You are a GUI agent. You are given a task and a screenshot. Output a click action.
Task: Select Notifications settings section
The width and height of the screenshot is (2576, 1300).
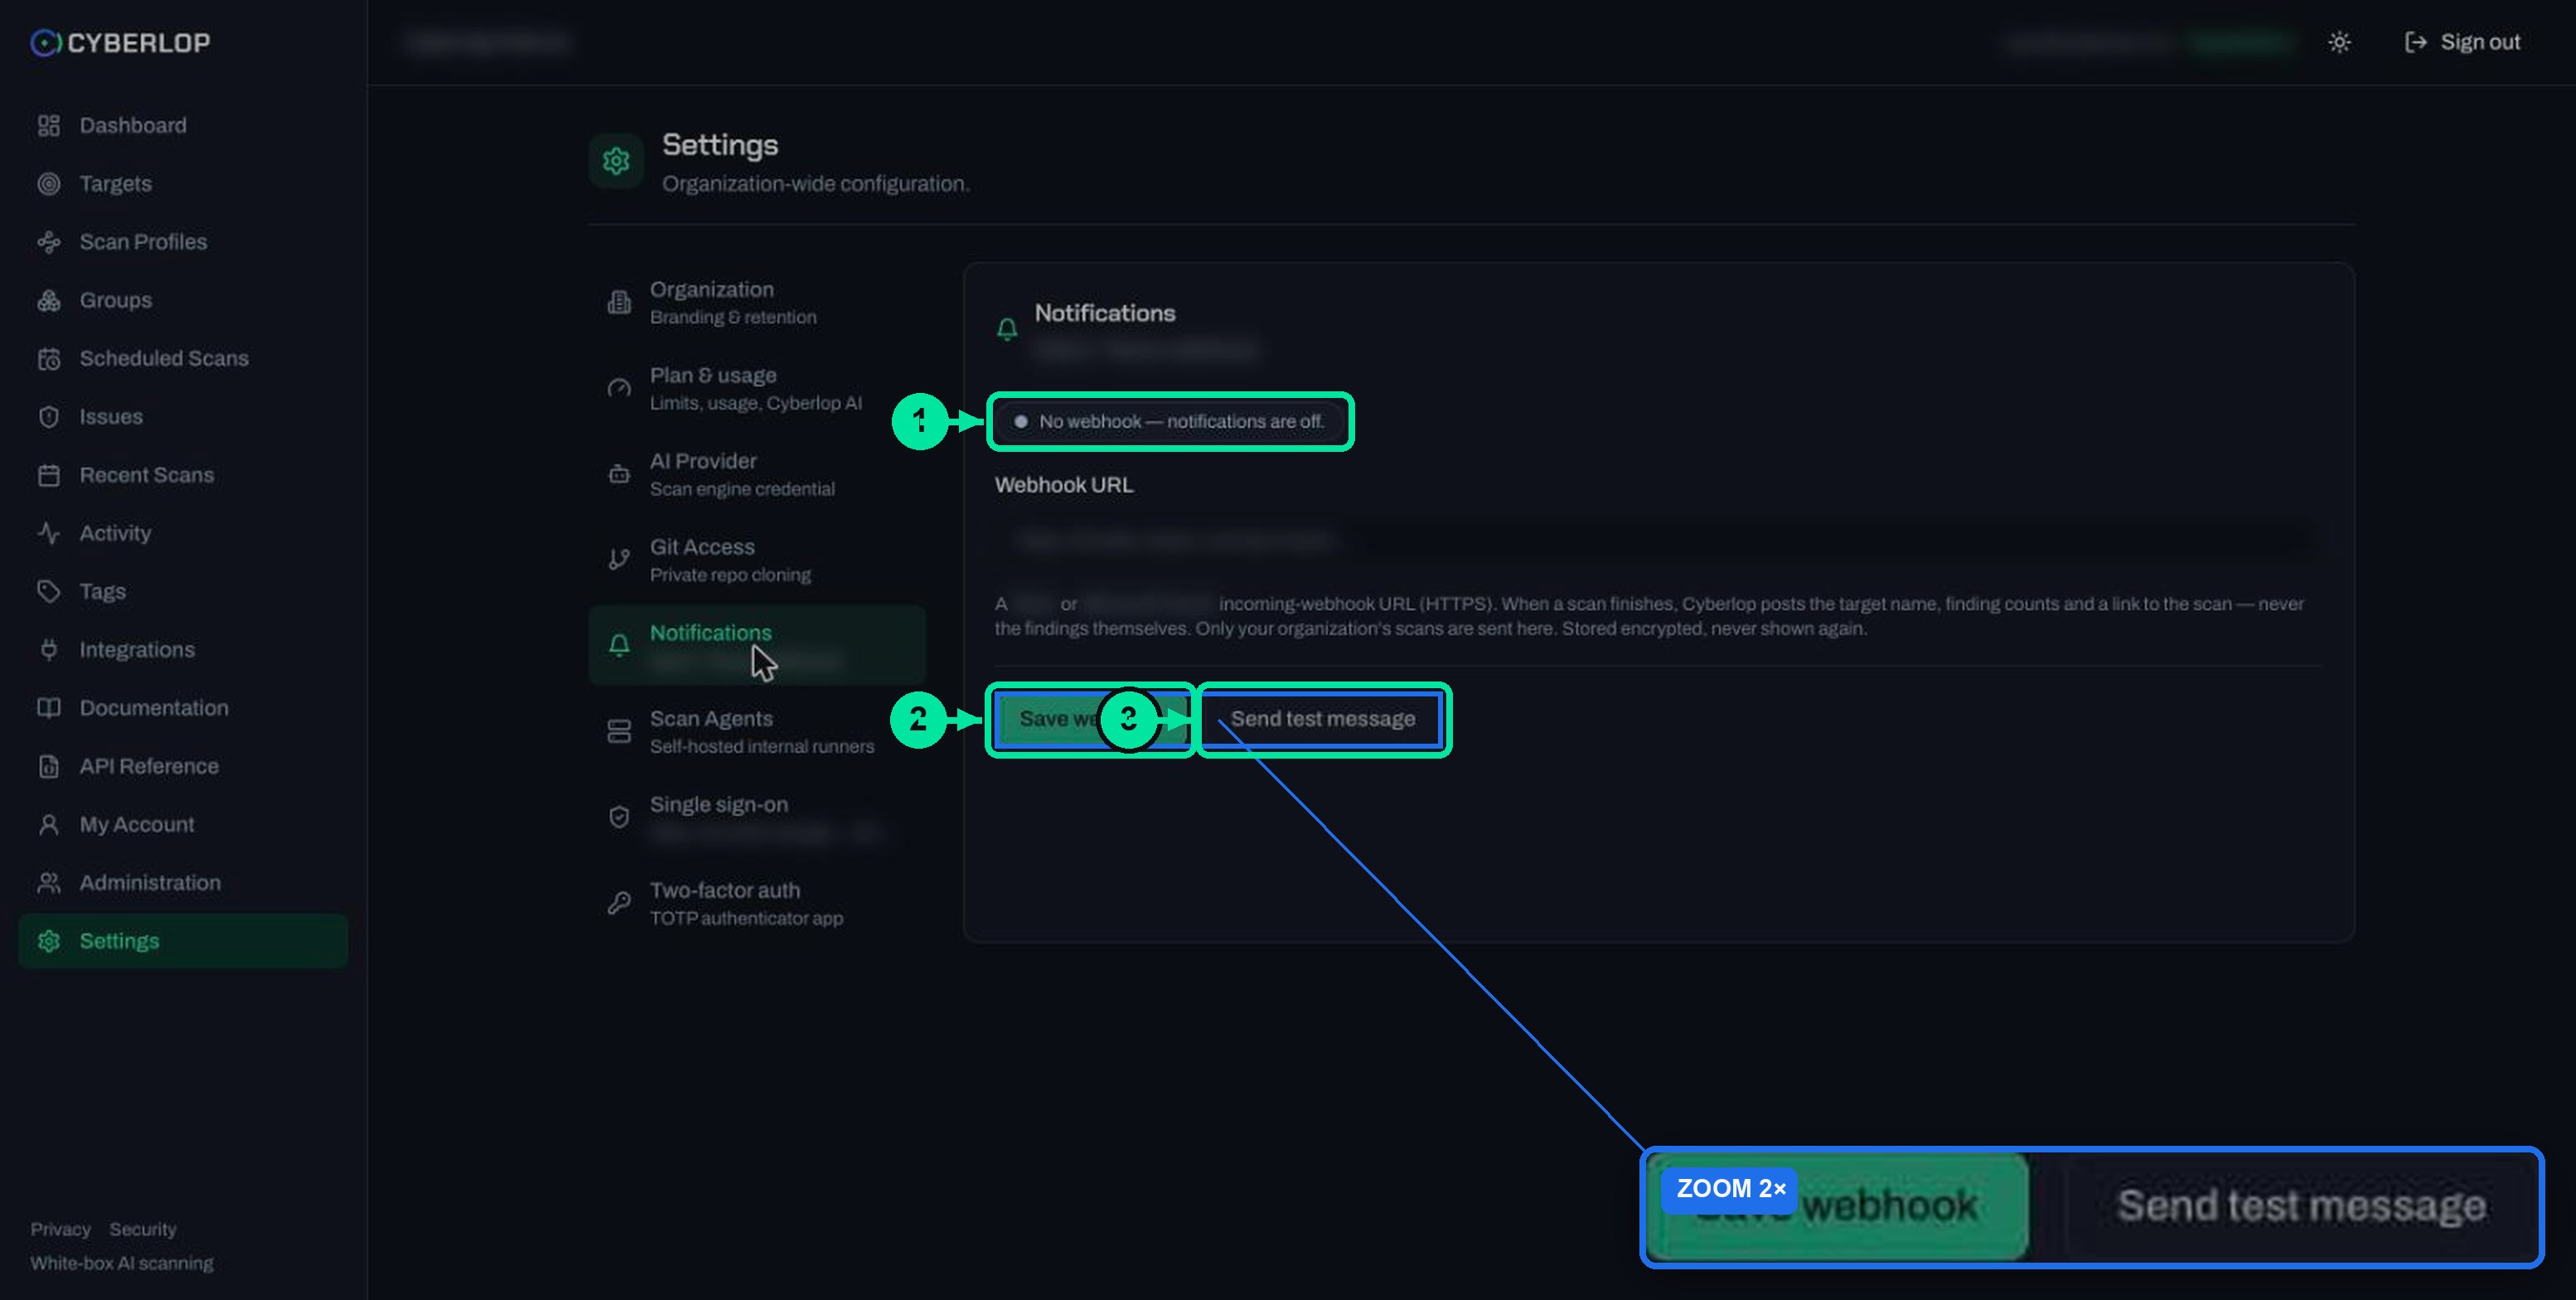(x=757, y=645)
